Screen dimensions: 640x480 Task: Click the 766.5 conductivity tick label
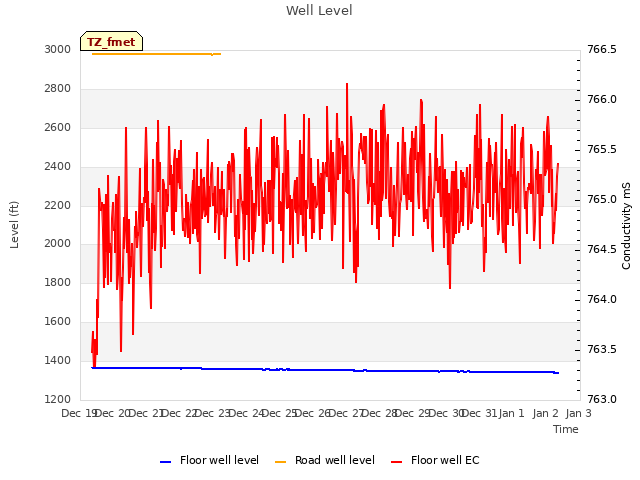(602, 49)
